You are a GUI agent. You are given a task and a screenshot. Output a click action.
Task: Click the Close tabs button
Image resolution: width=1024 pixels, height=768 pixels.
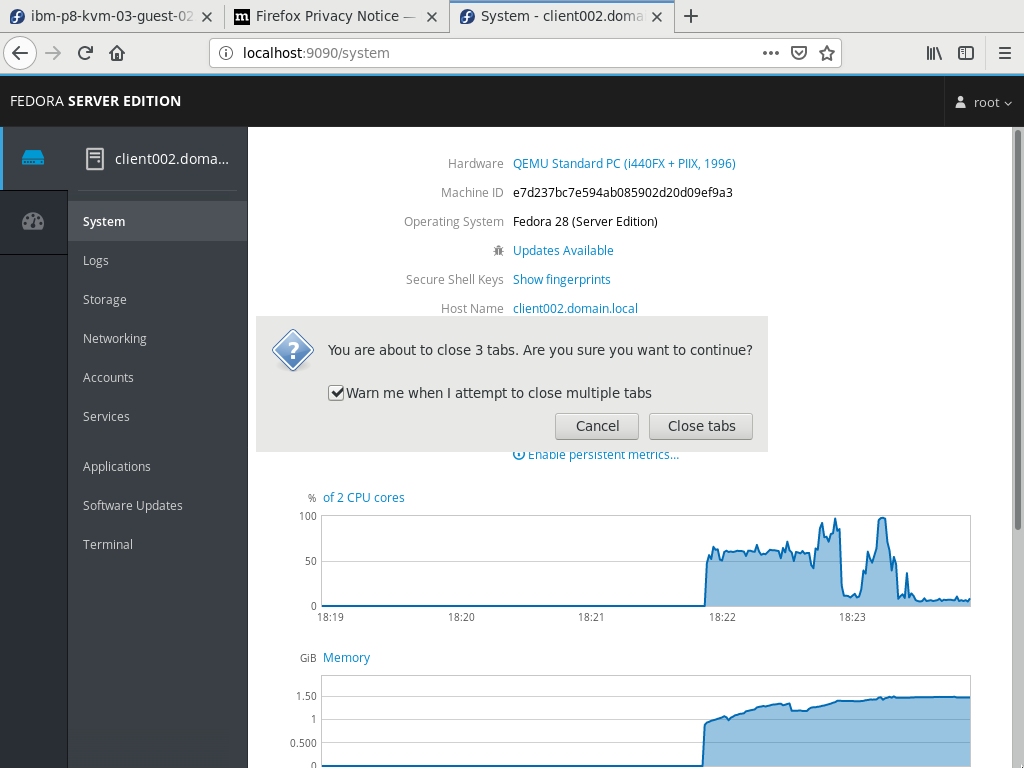pos(701,426)
